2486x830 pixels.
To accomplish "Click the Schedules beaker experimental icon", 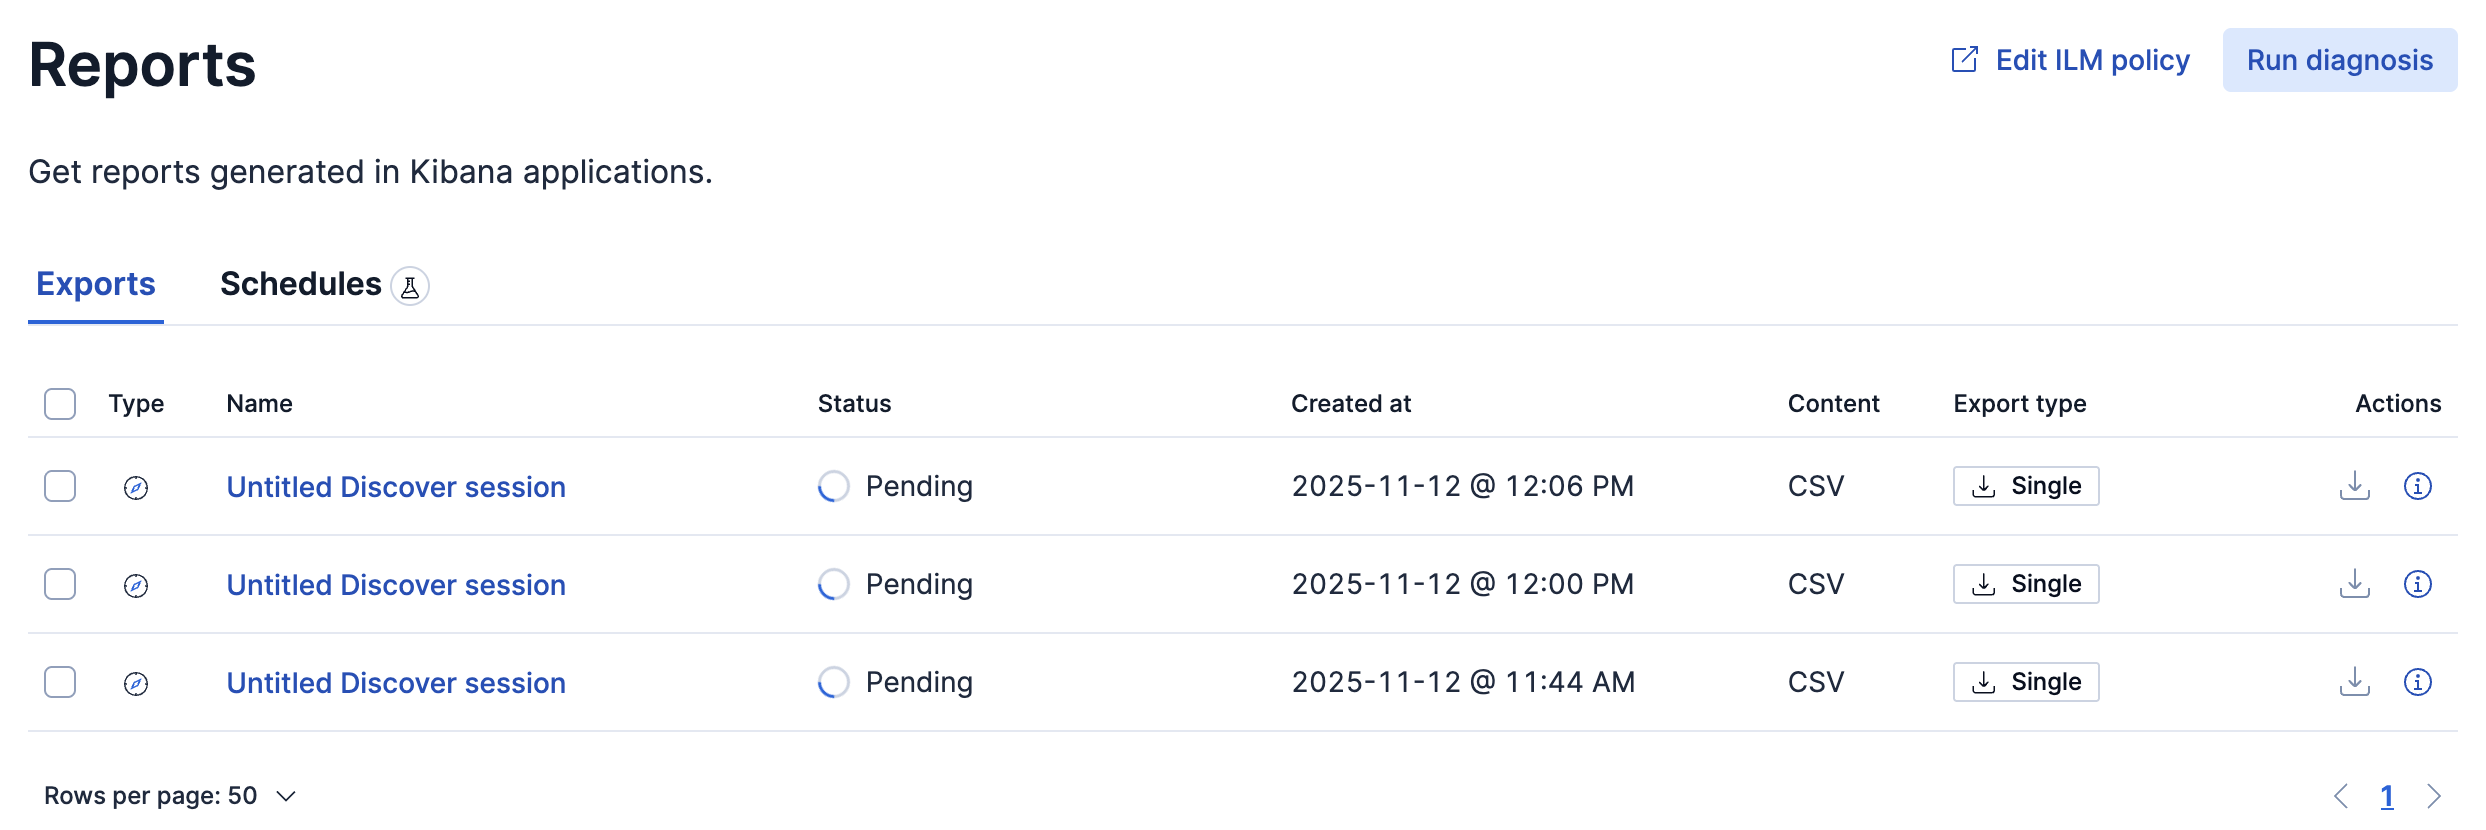I will point(410,286).
